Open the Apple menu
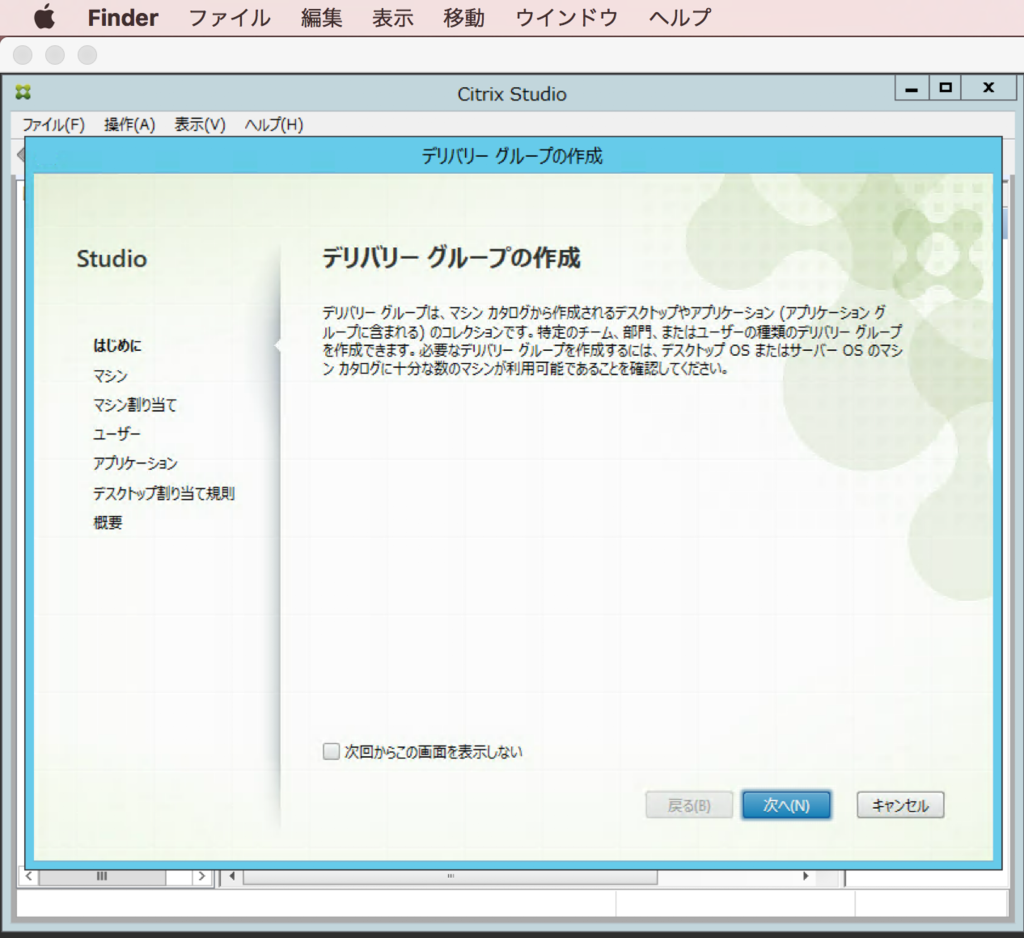This screenshot has height=938, width=1024. (44, 17)
